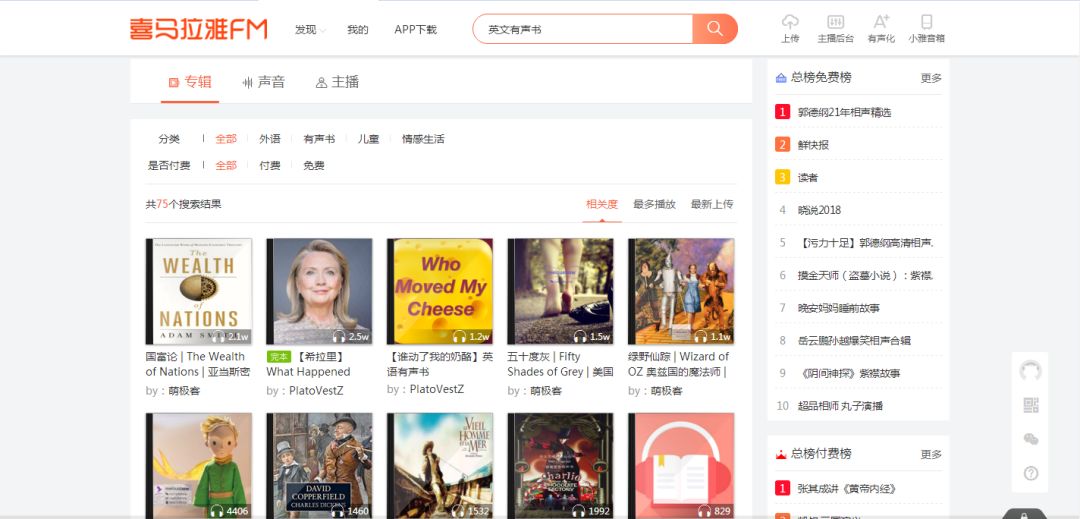Click the 有声化 A+ icon
The image size is (1080, 519).
[x=881, y=22]
